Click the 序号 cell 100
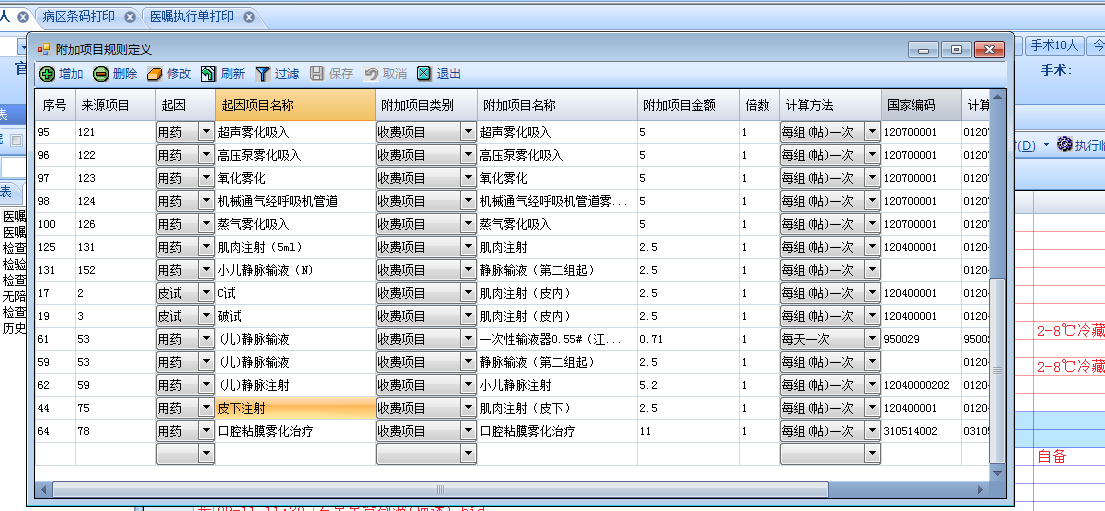The image size is (1105, 511). point(55,224)
